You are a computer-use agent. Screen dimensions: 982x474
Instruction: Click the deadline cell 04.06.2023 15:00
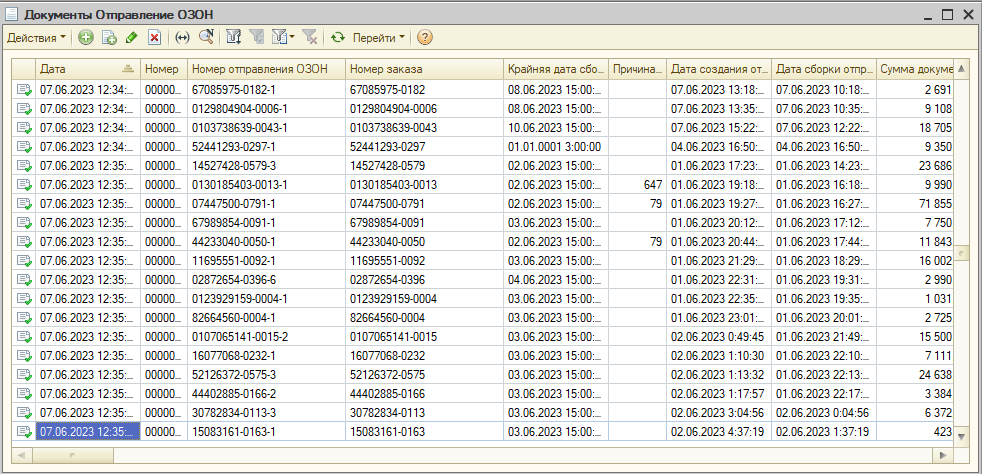[x=556, y=279]
